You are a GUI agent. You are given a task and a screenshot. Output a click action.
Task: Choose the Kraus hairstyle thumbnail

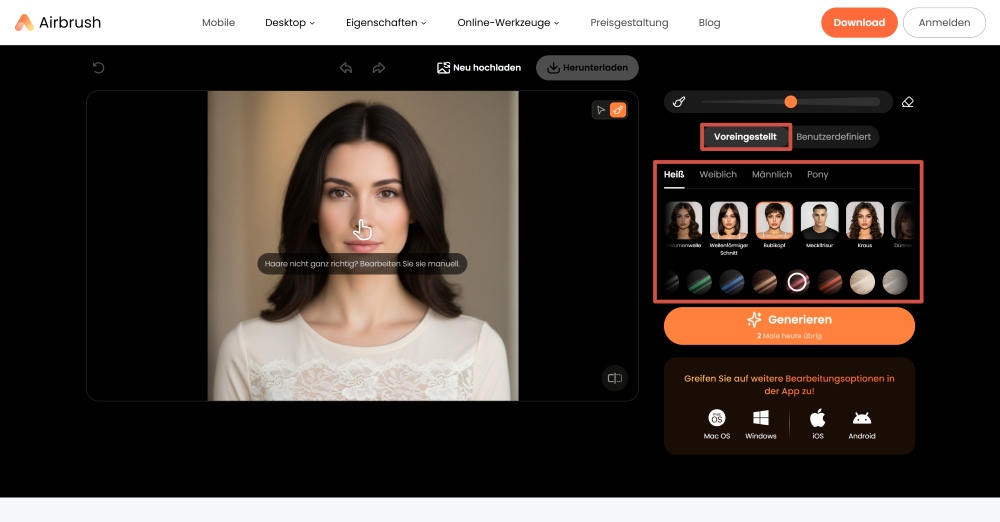click(865, 220)
